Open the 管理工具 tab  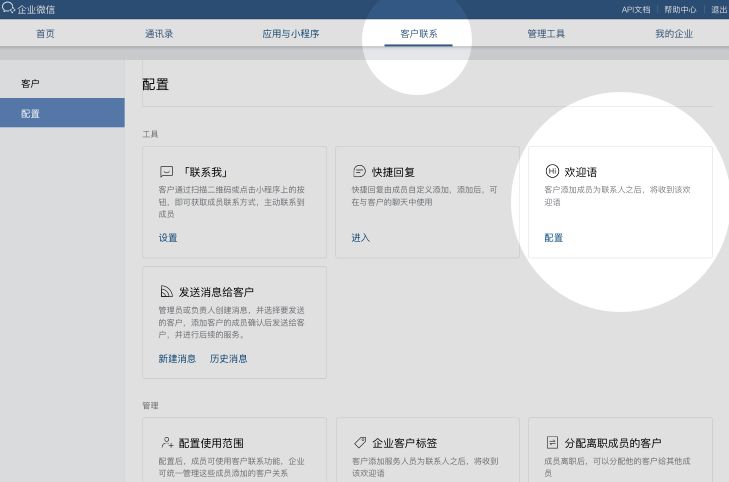[x=546, y=34]
